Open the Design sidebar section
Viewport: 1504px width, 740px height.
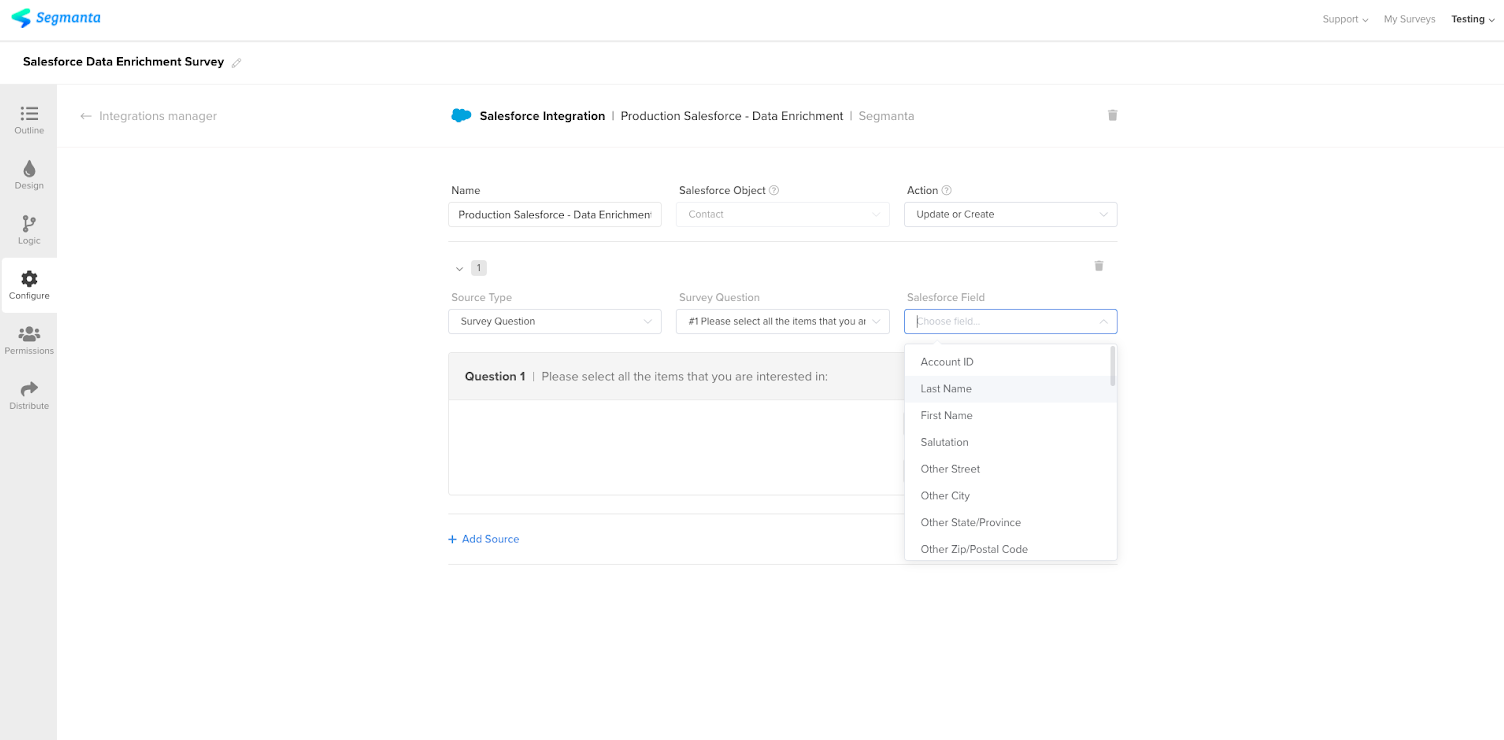pos(29,175)
